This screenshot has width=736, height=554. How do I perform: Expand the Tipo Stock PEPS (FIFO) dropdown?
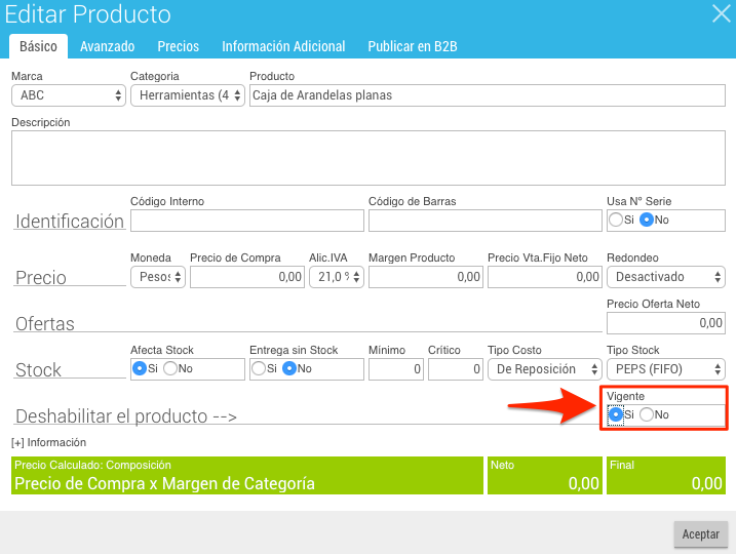666,369
